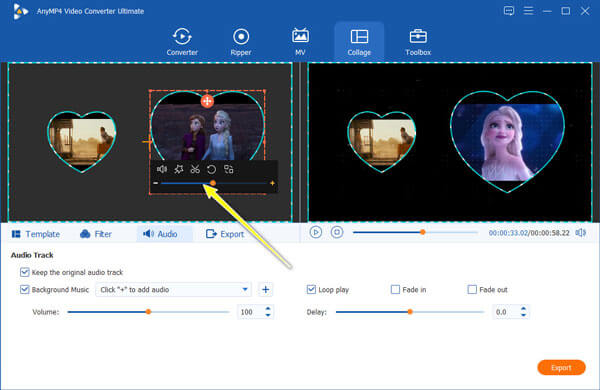Switch to the Export tab
The width and height of the screenshot is (600, 390).
(x=225, y=234)
